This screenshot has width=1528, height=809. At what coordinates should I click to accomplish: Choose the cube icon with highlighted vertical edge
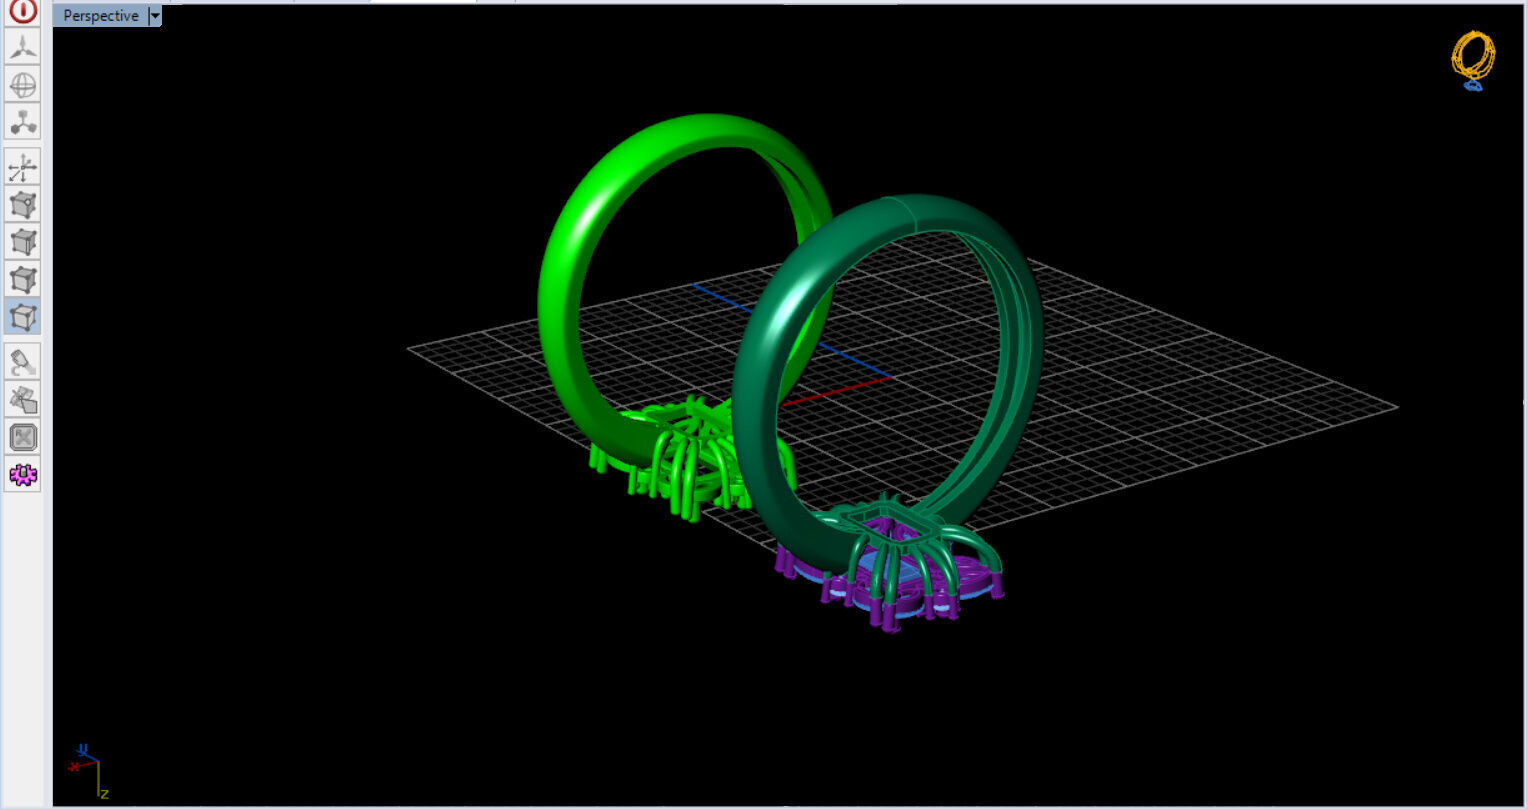(x=23, y=241)
